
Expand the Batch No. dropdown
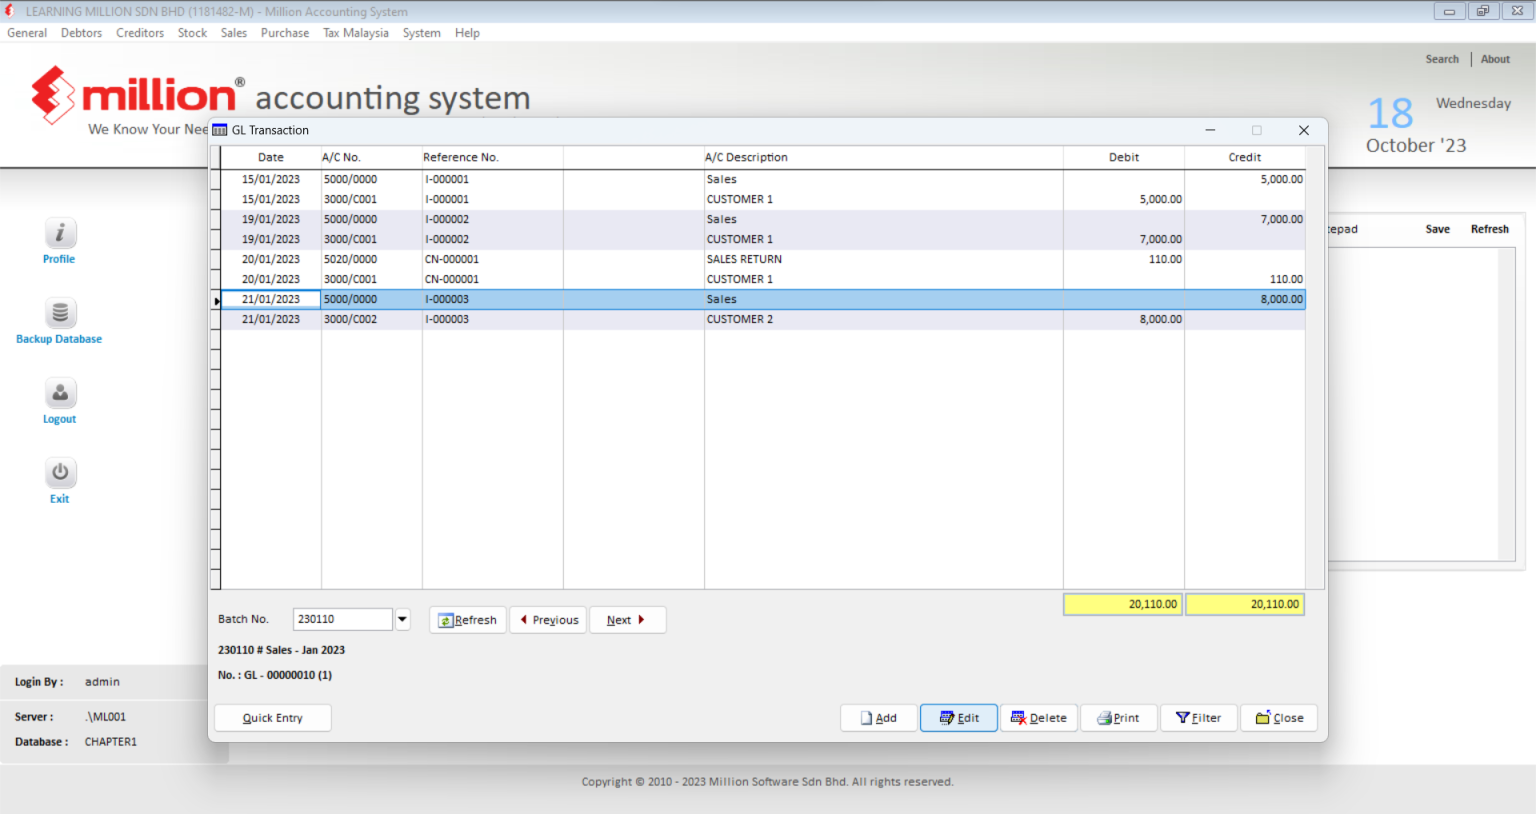click(x=402, y=618)
